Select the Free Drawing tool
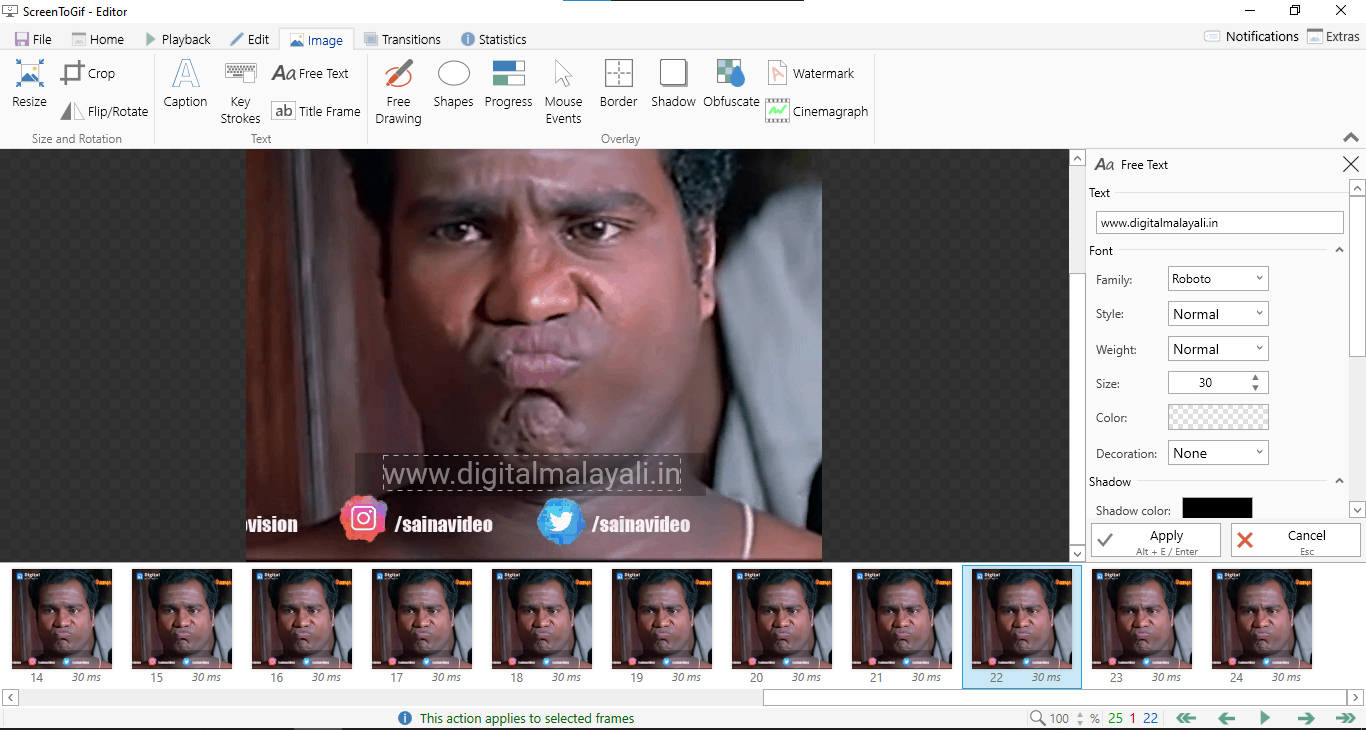1366x730 pixels. [x=398, y=91]
